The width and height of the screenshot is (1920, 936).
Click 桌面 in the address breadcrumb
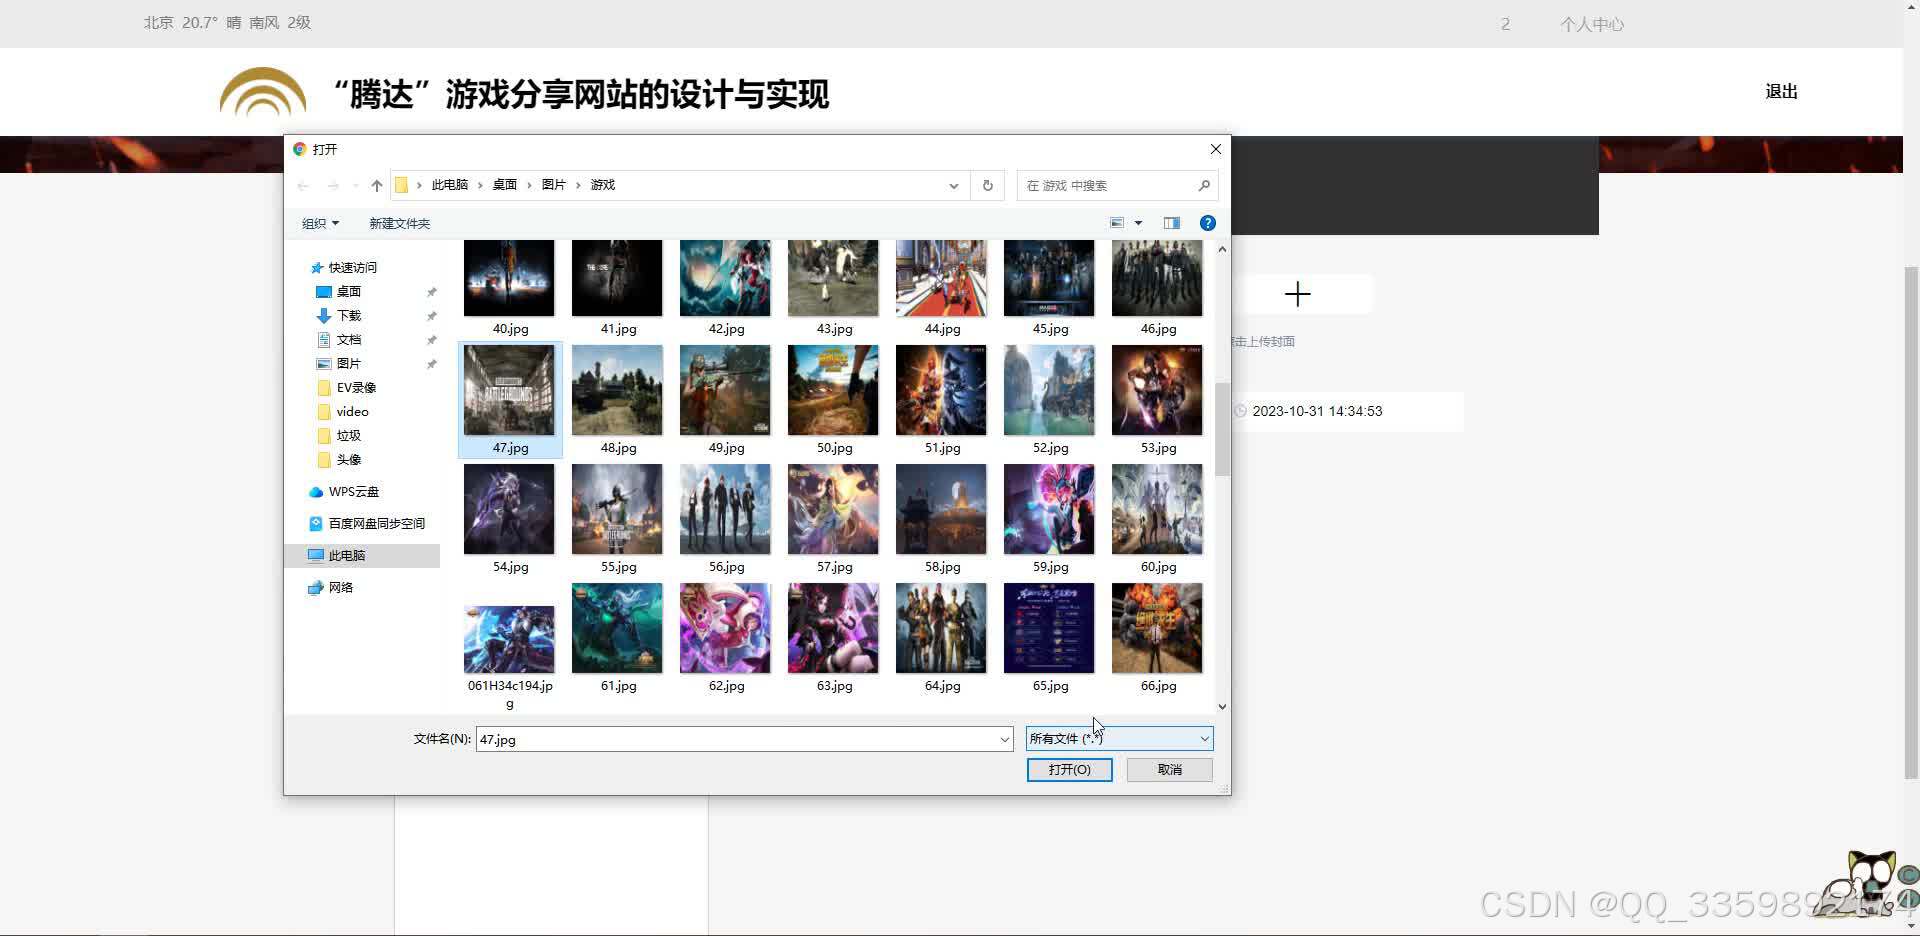pos(504,185)
